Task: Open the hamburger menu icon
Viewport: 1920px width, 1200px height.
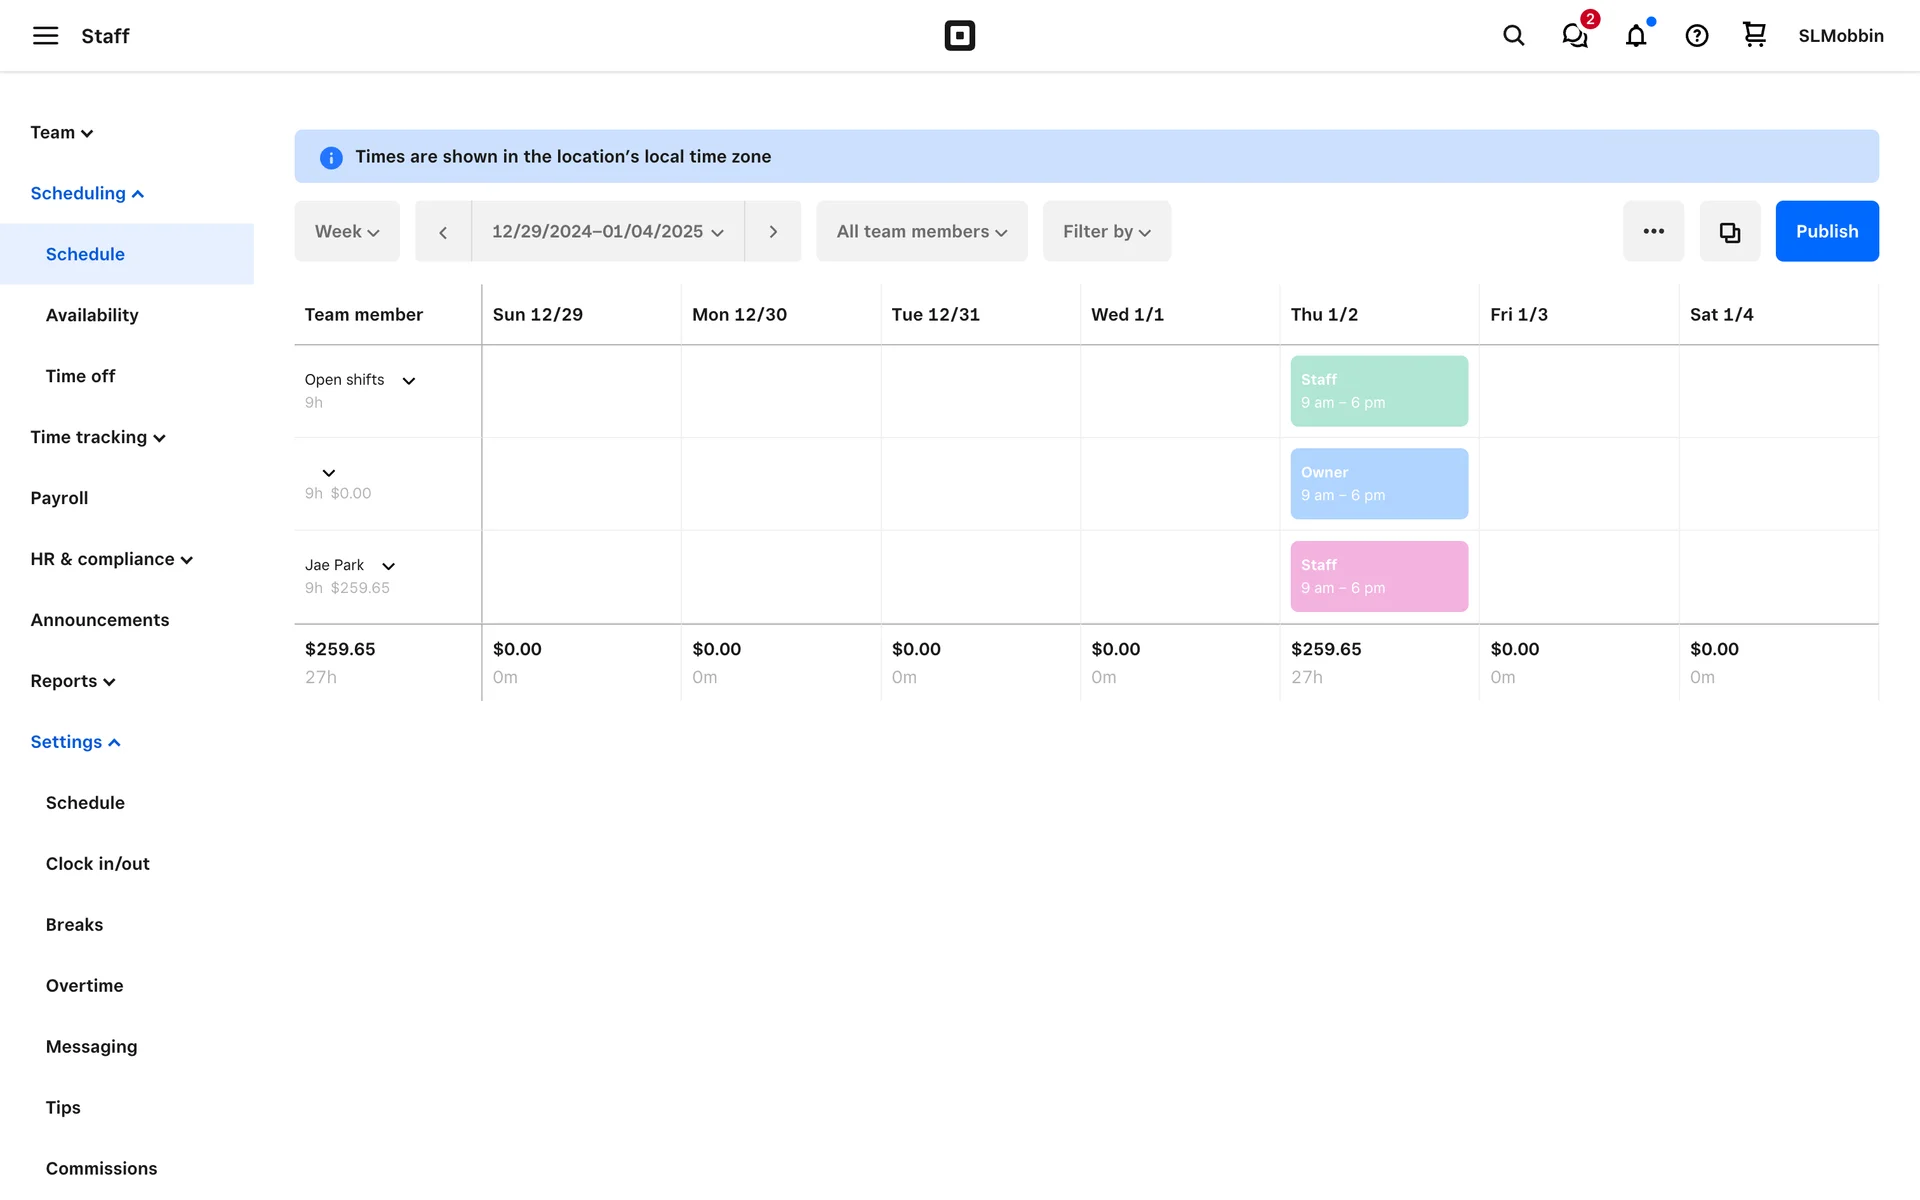Action: tap(45, 36)
